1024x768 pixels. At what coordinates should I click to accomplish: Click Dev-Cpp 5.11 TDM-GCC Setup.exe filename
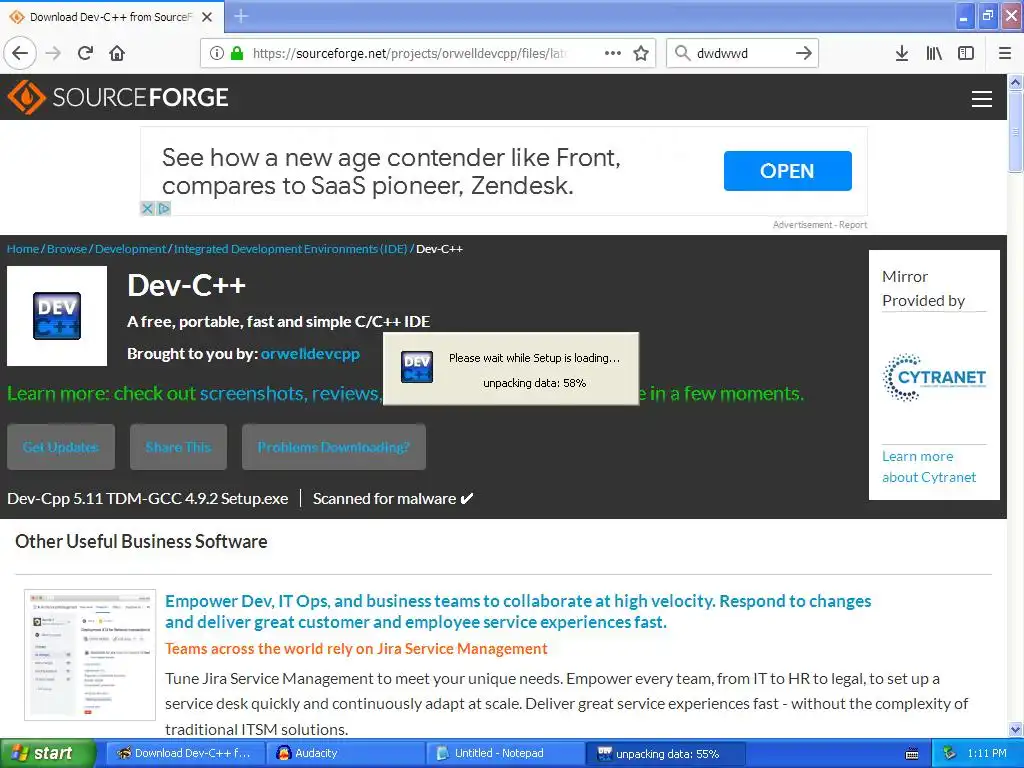148,498
